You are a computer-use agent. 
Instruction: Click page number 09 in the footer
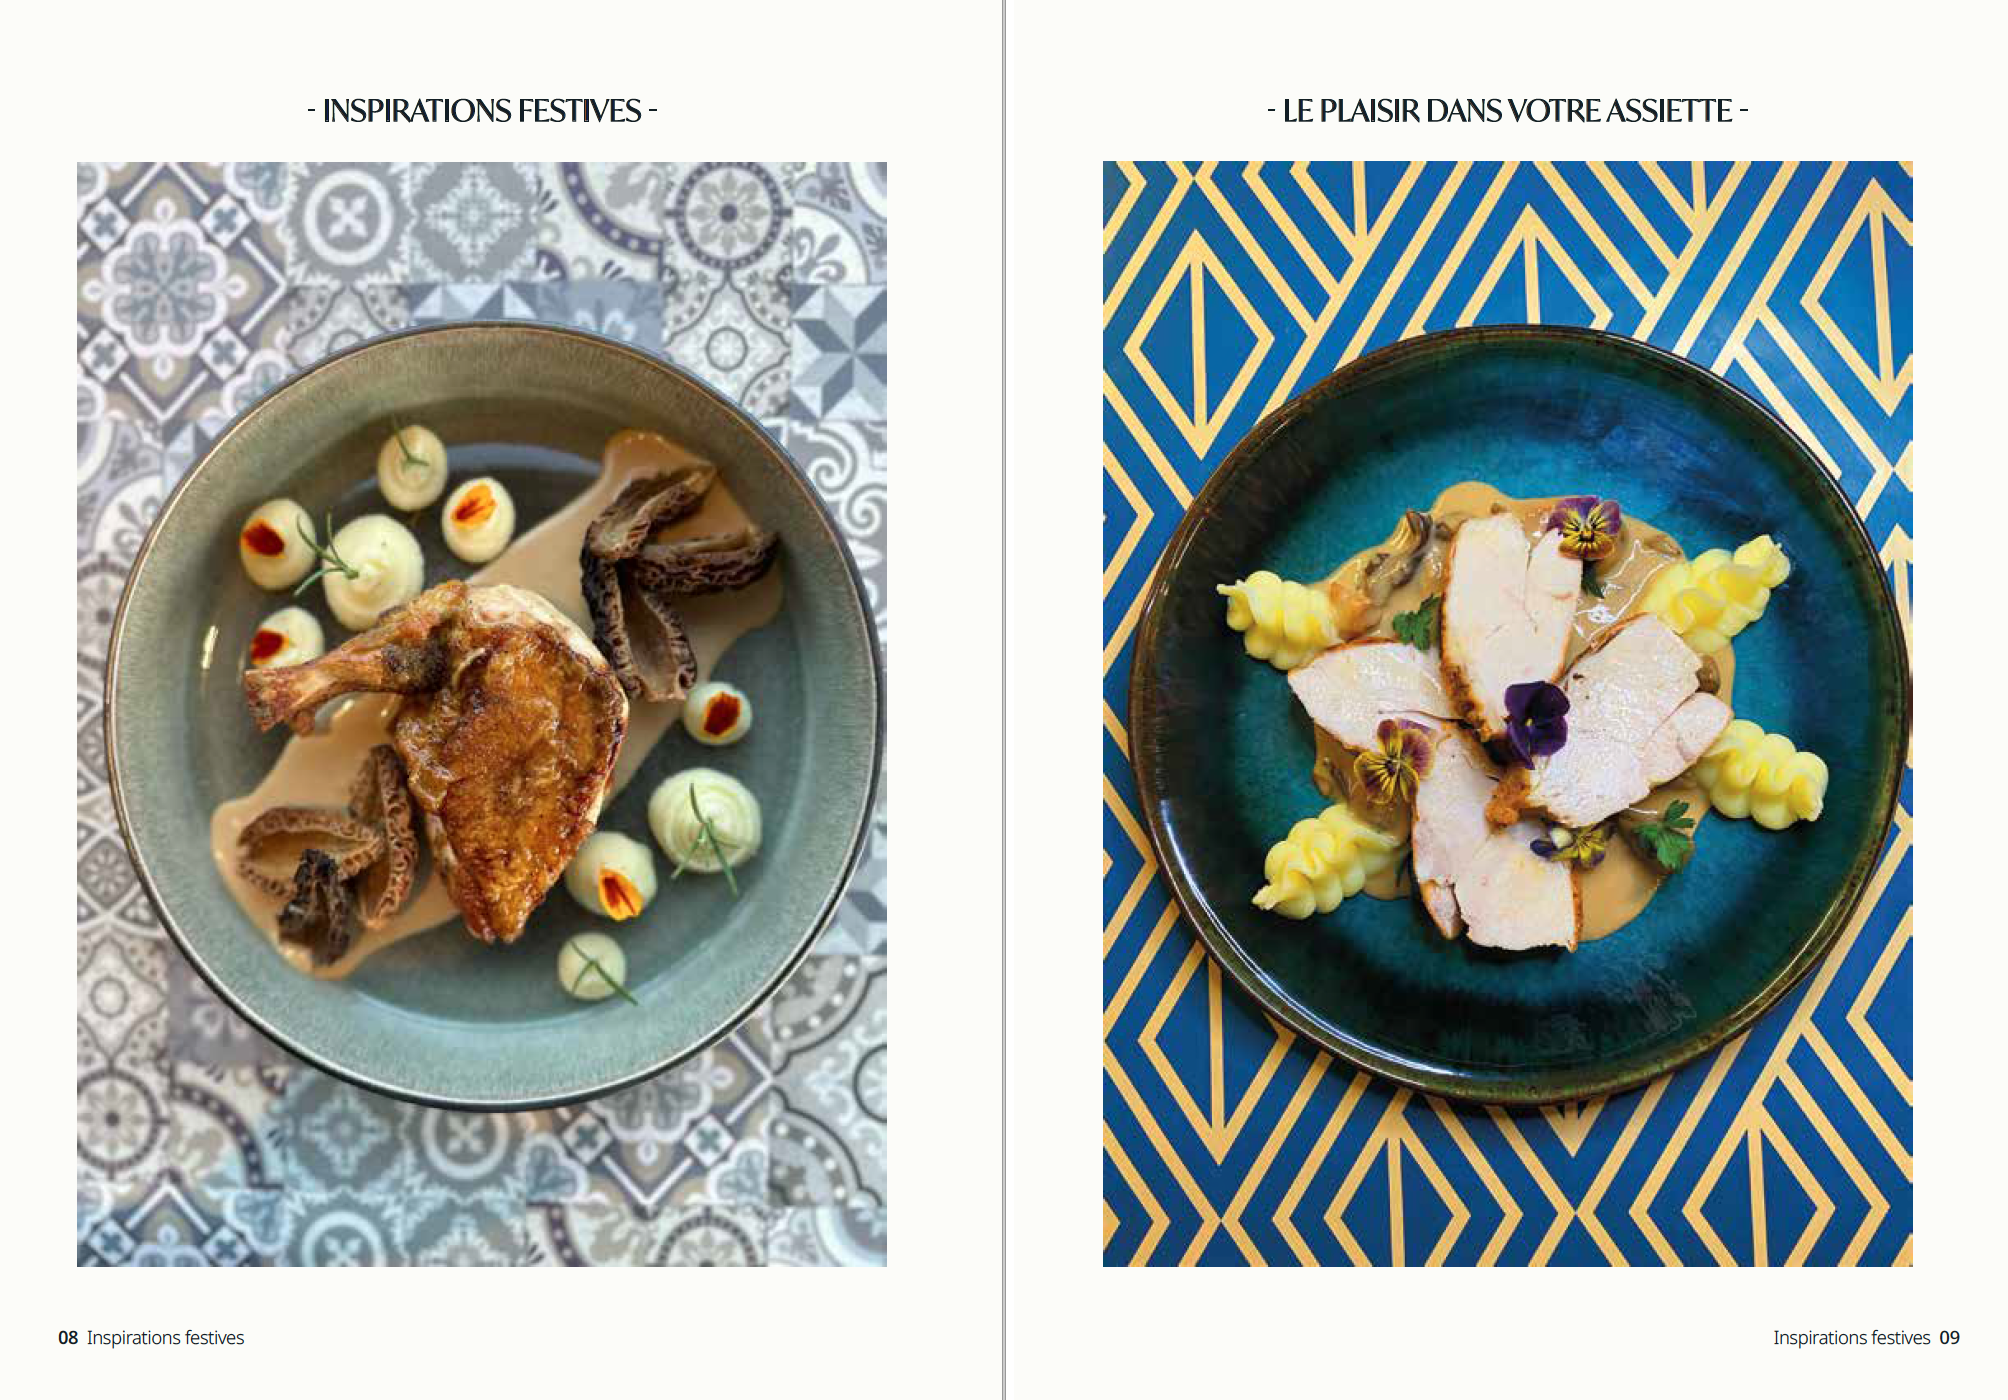click(1949, 1338)
